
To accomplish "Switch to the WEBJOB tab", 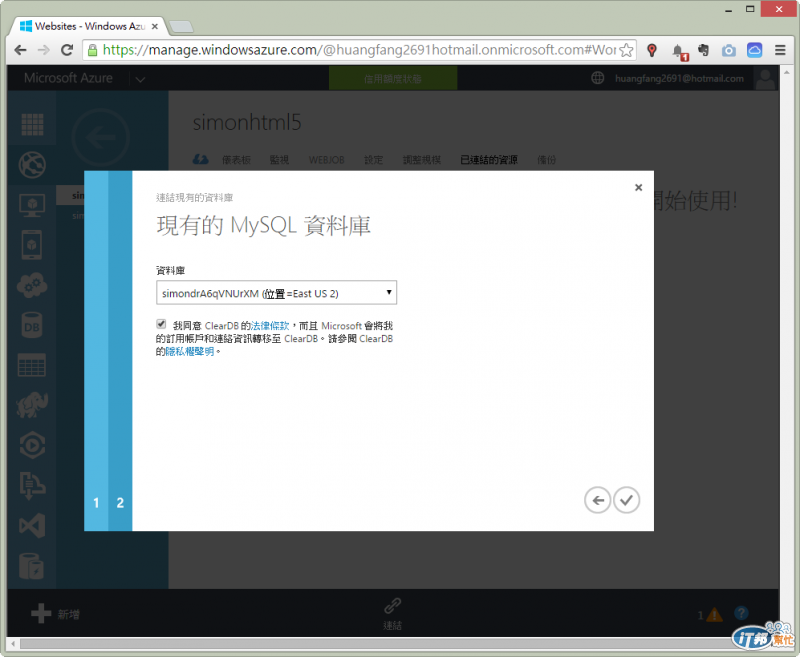I will (327, 160).
